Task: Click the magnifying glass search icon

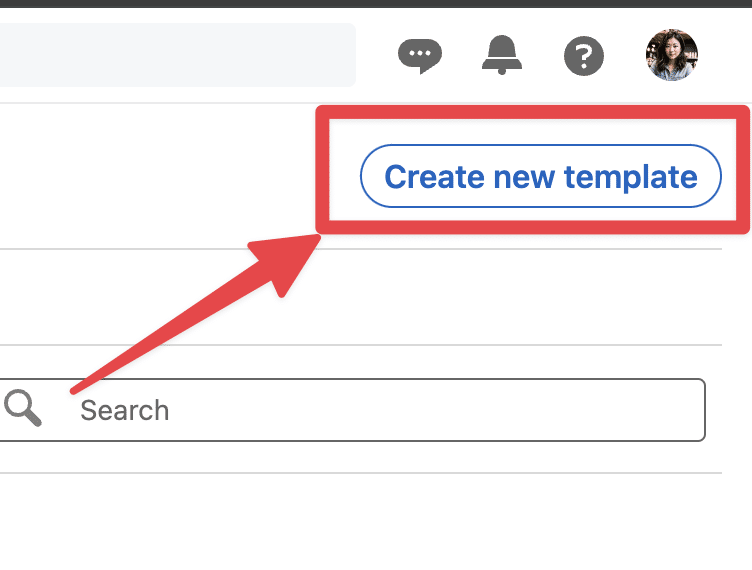Action: [x=23, y=408]
